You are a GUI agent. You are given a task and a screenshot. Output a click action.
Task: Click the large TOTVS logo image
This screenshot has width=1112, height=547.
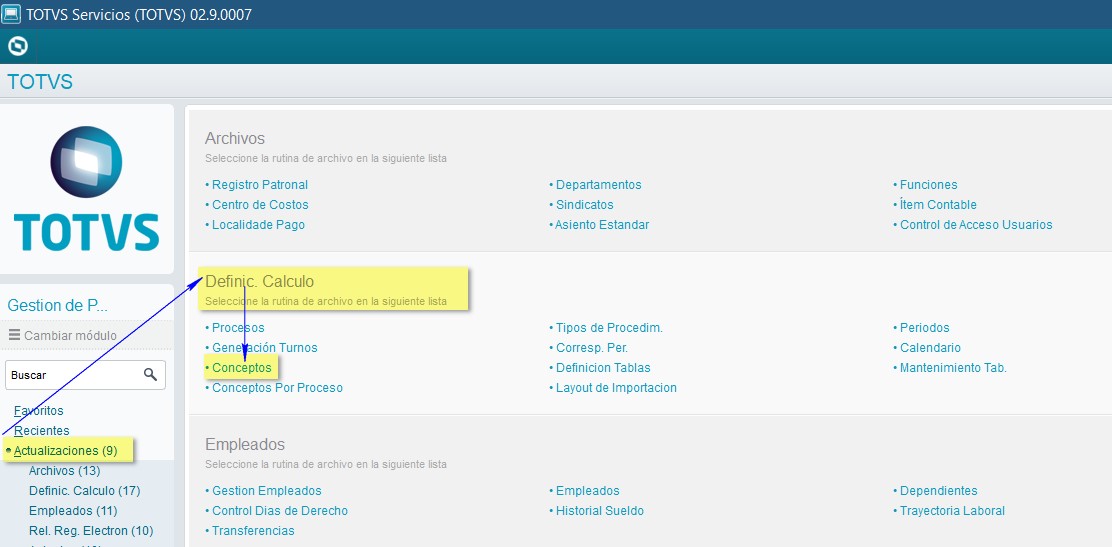(x=87, y=189)
